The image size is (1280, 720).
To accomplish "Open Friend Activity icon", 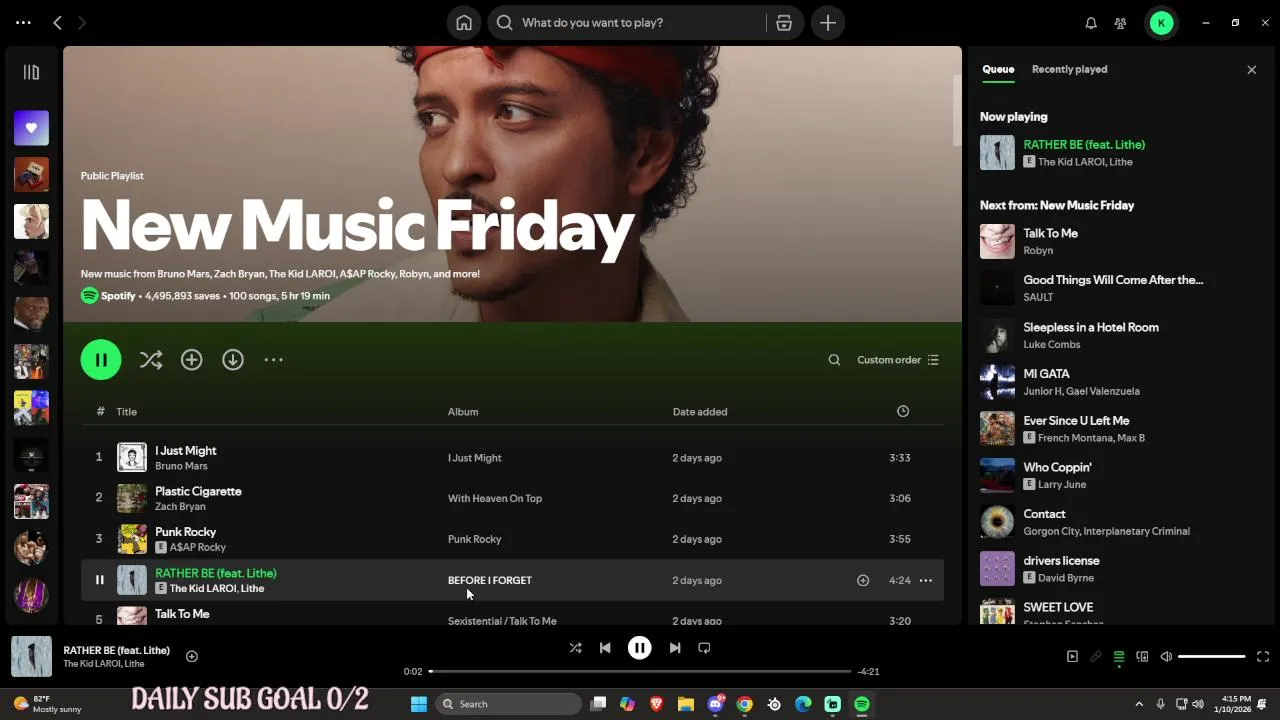I will 1121,23.
